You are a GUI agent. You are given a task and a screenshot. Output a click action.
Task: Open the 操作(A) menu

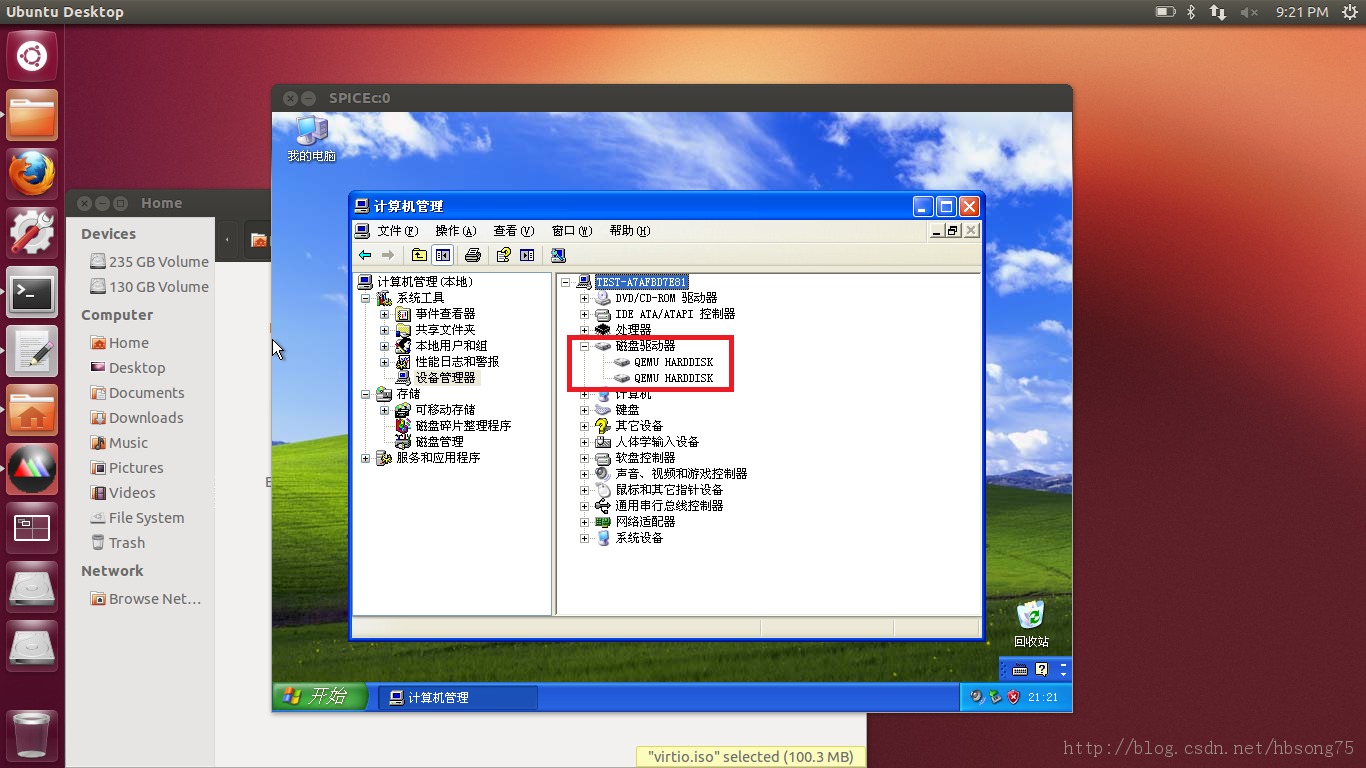click(x=455, y=231)
